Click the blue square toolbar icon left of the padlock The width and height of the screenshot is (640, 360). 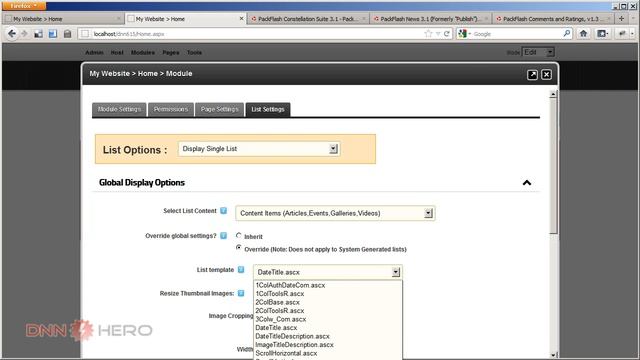point(53,34)
